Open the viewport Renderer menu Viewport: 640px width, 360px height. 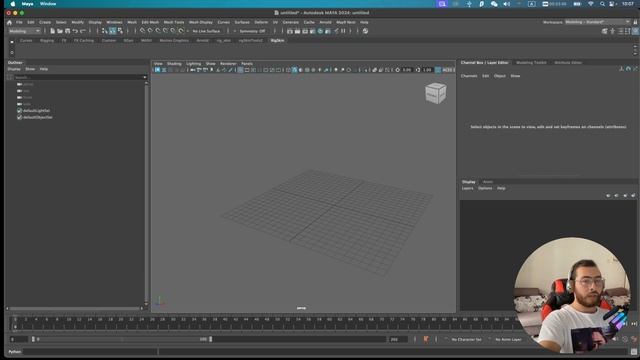point(228,64)
